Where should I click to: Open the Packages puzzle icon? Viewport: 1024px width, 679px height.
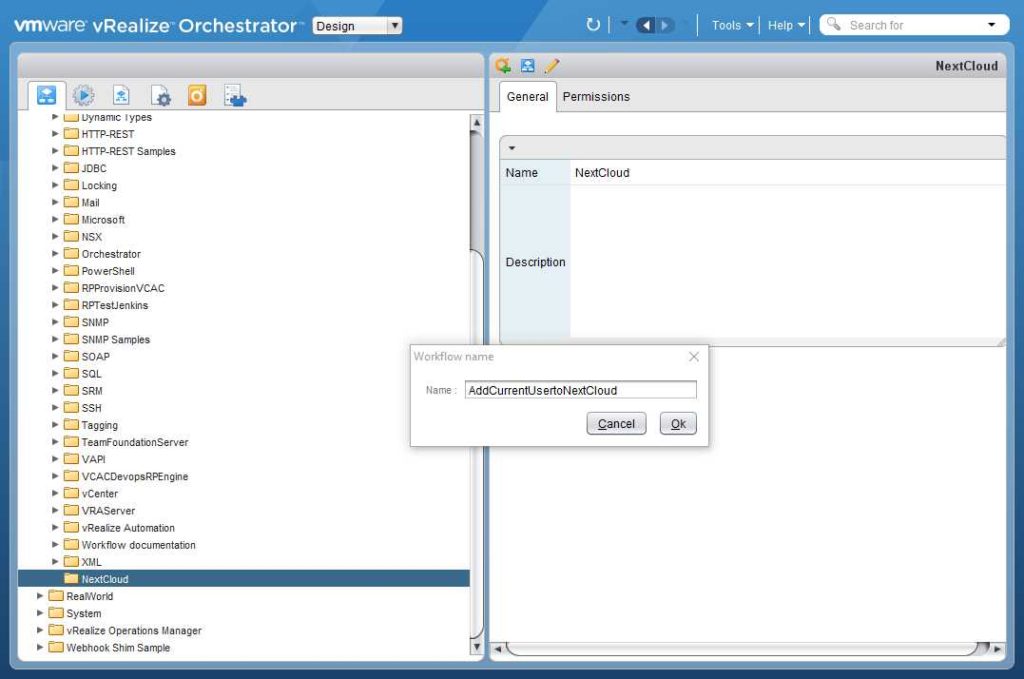coord(235,96)
